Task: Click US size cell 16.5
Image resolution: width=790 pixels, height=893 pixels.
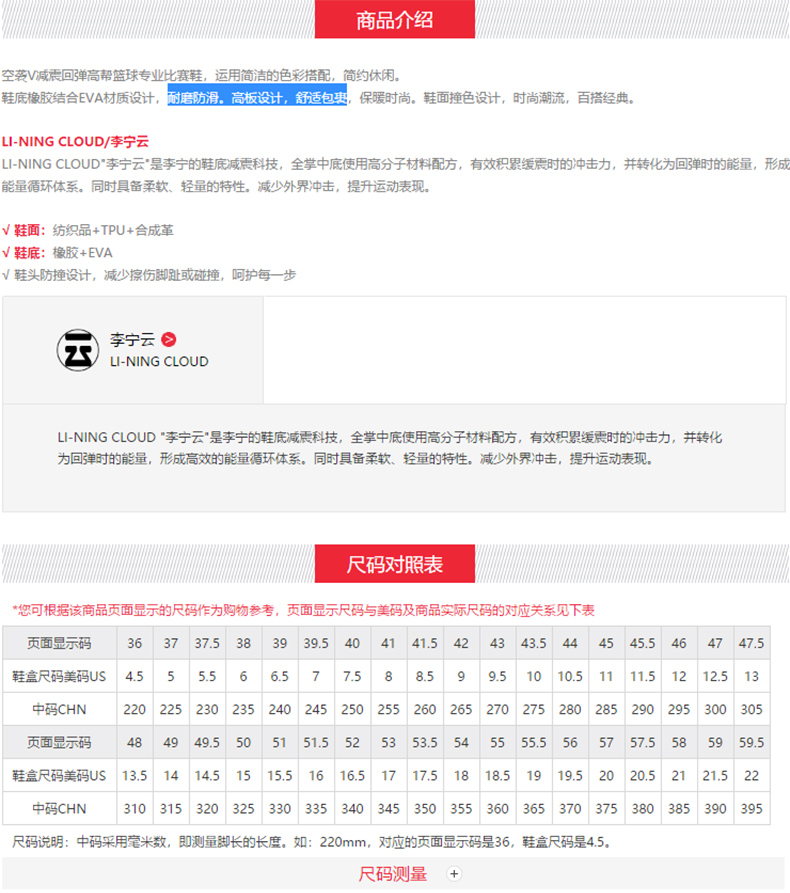Action: [353, 775]
